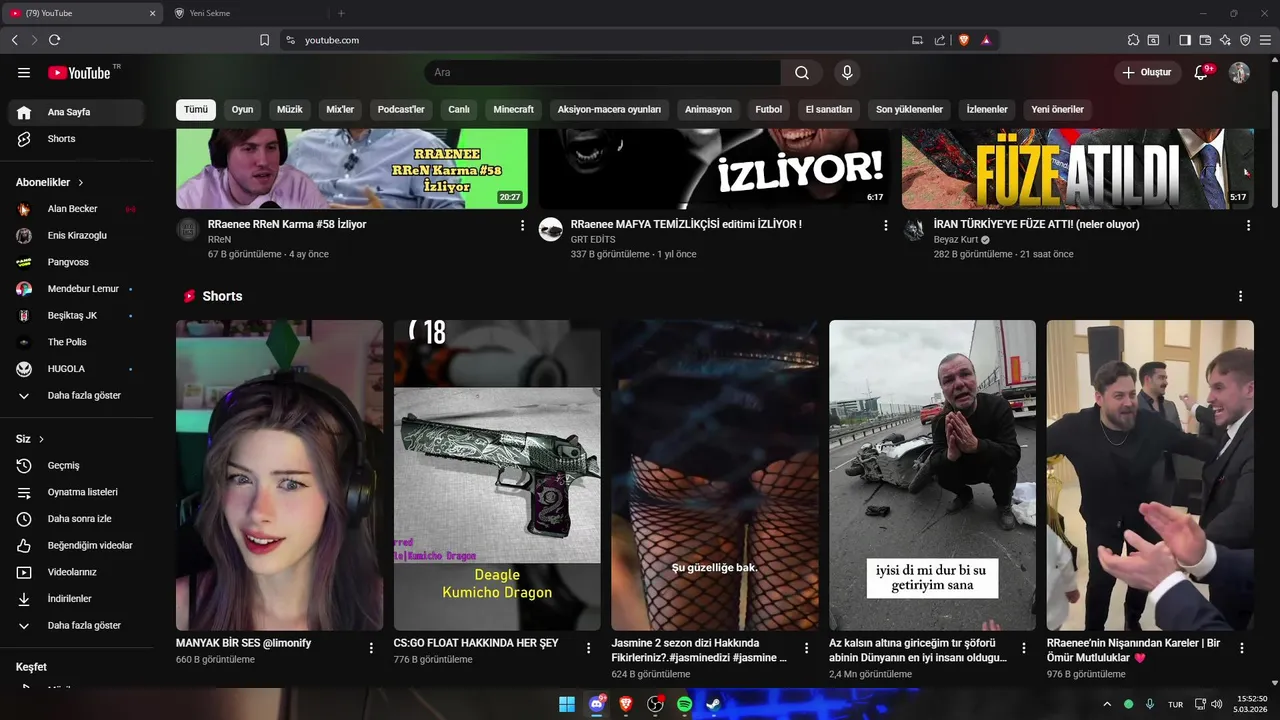Open the YouTube hamburger guide menu
Viewport: 1280px width, 720px height.
(24, 72)
